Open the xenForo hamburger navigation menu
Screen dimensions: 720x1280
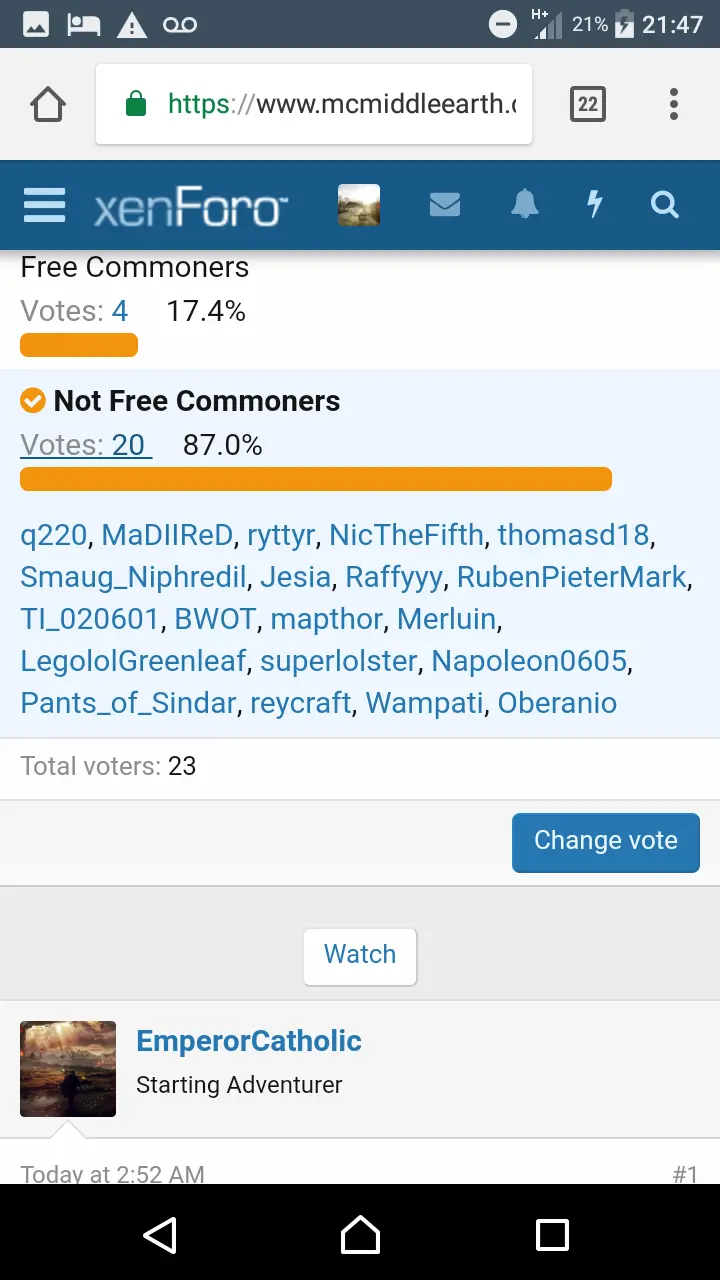click(x=44, y=205)
